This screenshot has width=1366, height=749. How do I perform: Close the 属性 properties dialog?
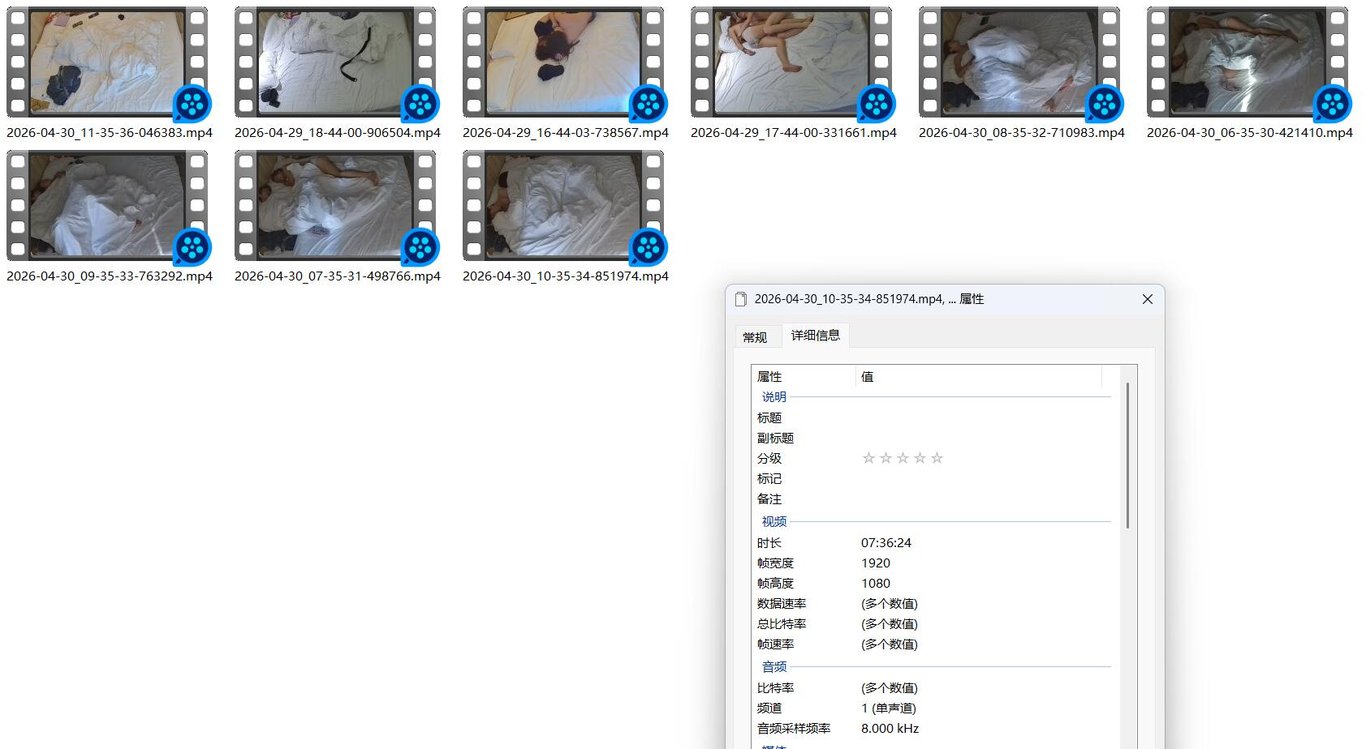(1147, 299)
